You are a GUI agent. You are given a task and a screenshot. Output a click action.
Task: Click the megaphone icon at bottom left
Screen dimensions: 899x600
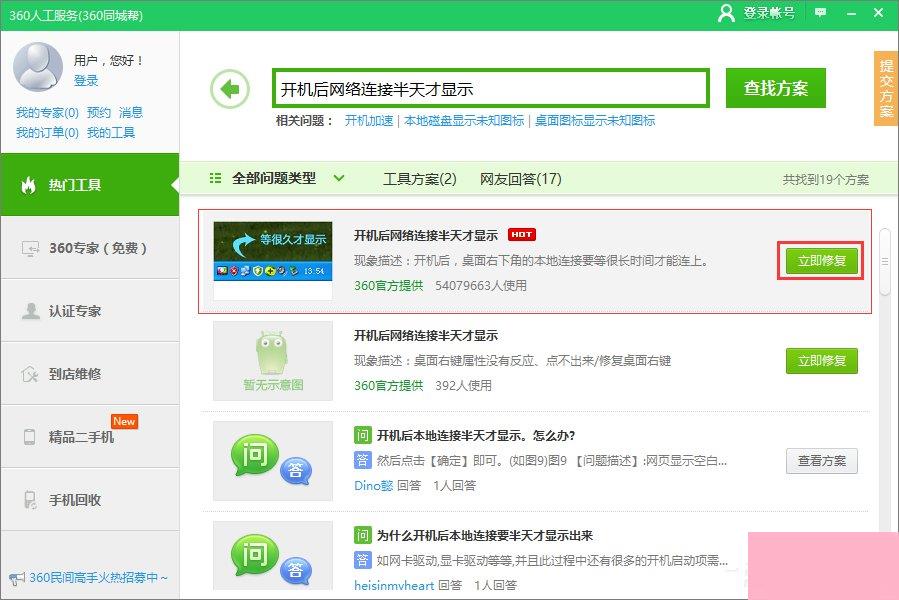(17, 578)
